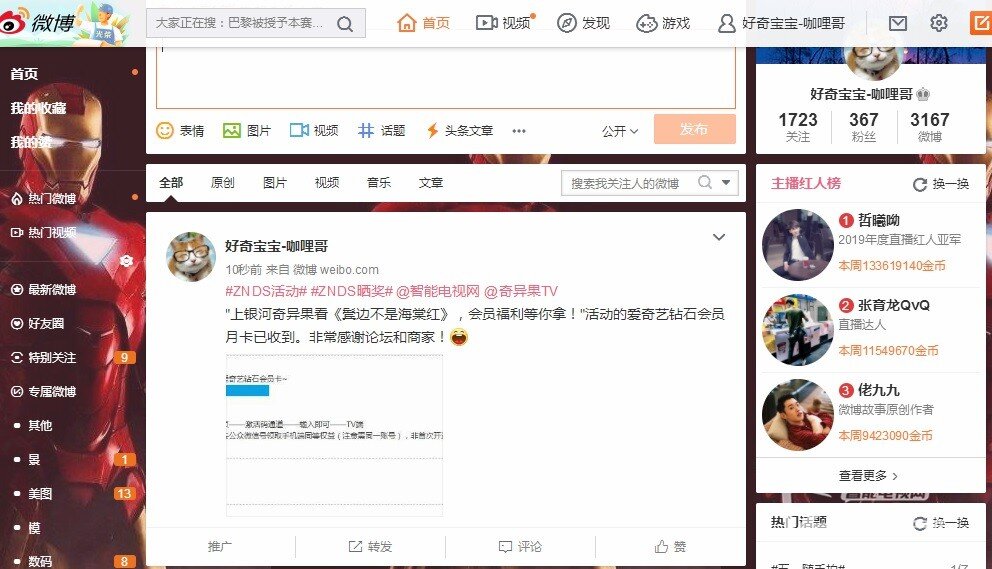This screenshot has height=569, width=992.
Task: Open the 视频 nav item in header
Action: coord(504,23)
